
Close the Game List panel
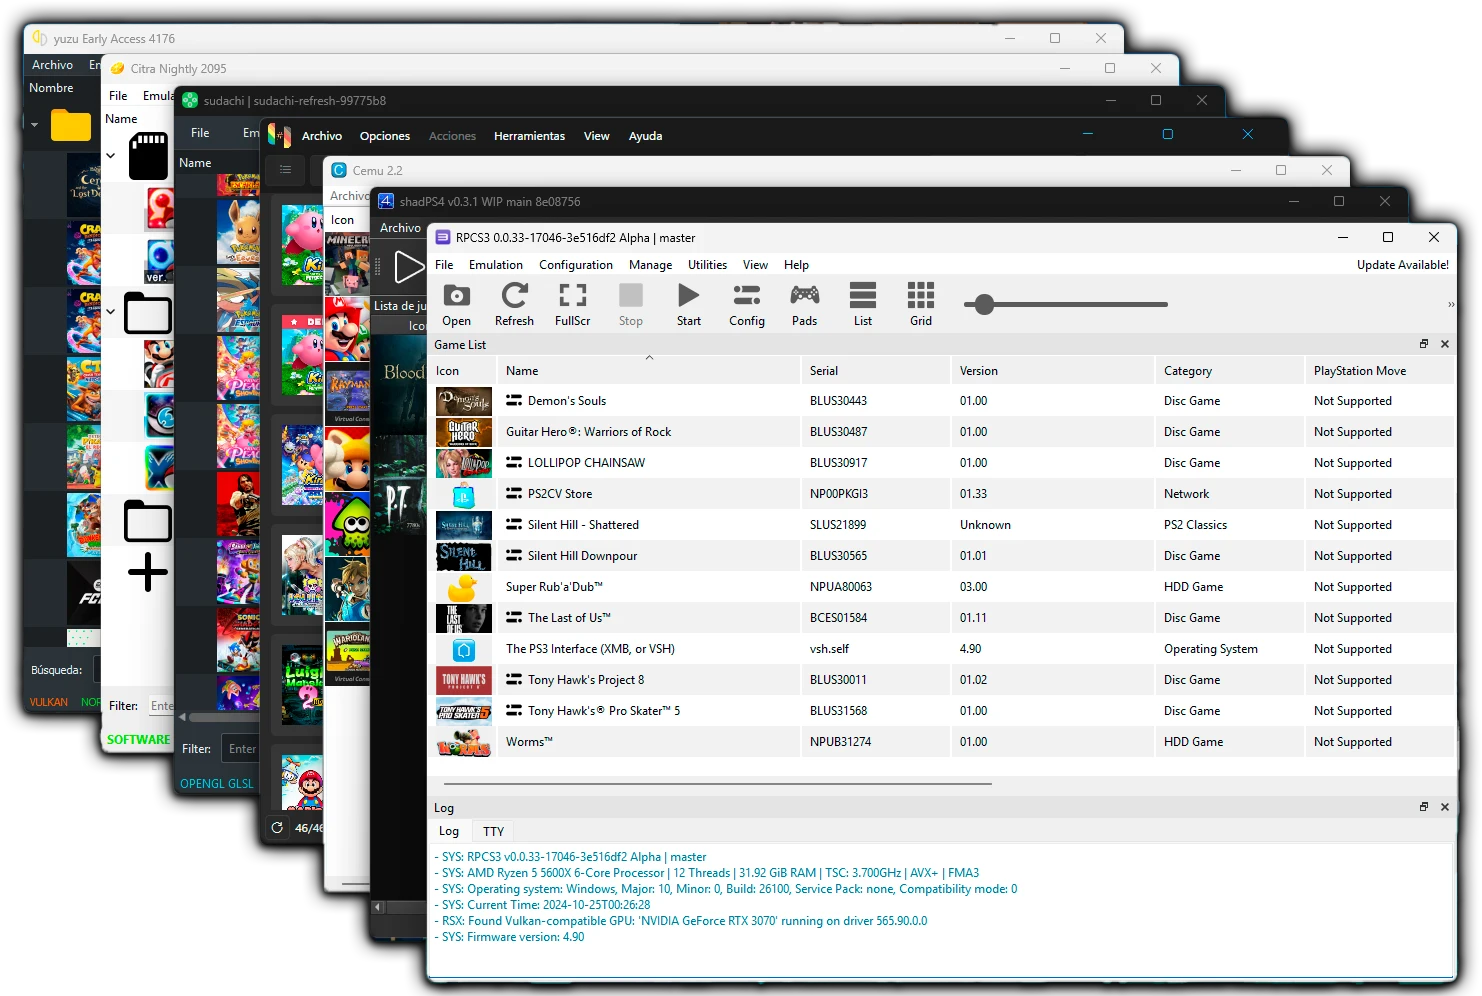(1444, 344)
